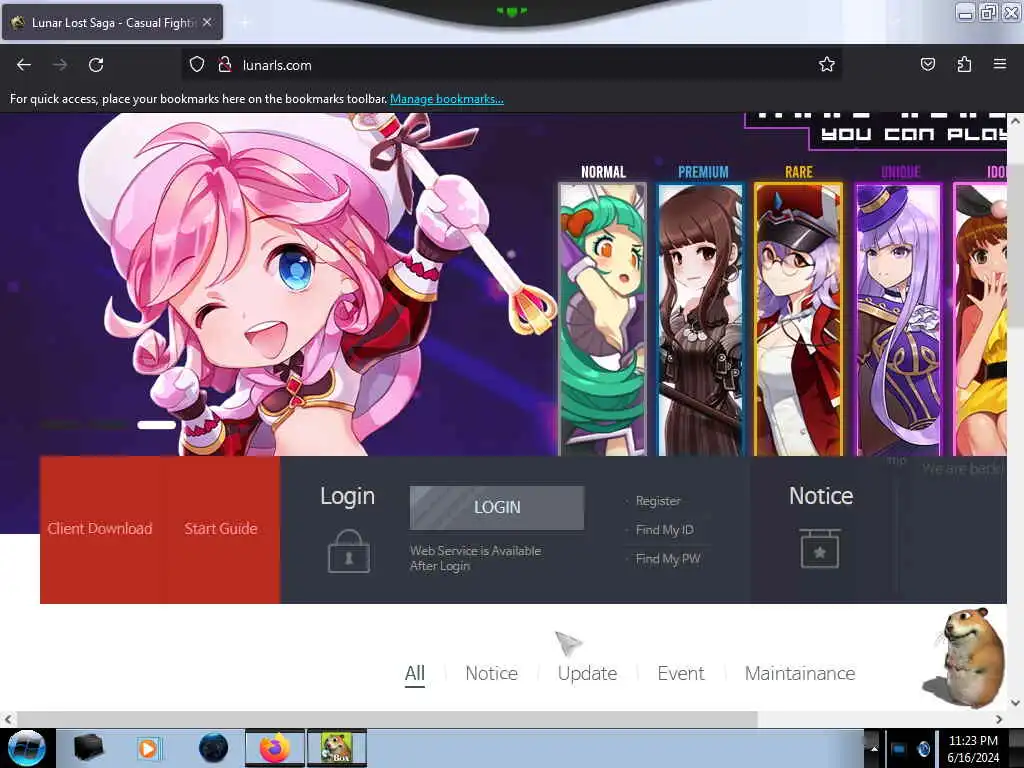Open a new tab with plus
Screen dimensions: 1024x768
click(x=244, y=23)
